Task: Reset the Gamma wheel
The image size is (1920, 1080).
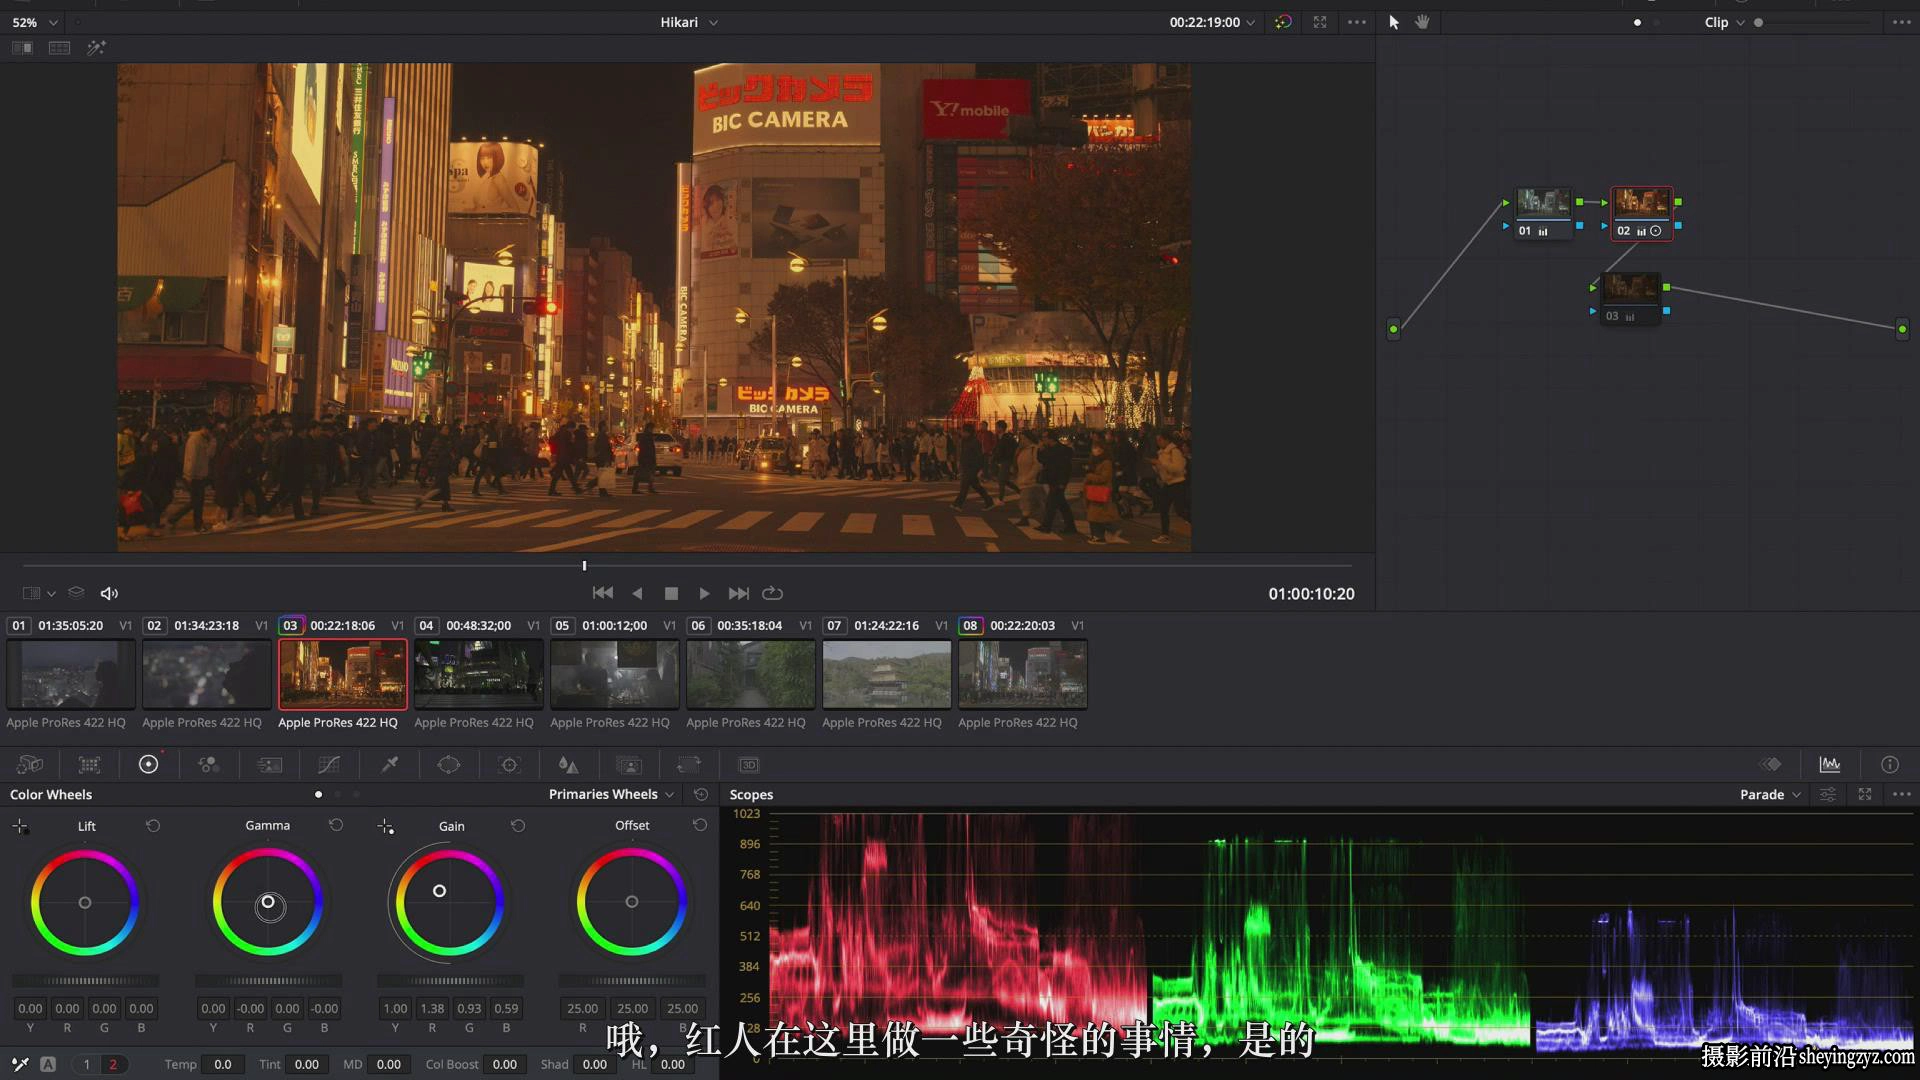Action: point(336,826)
